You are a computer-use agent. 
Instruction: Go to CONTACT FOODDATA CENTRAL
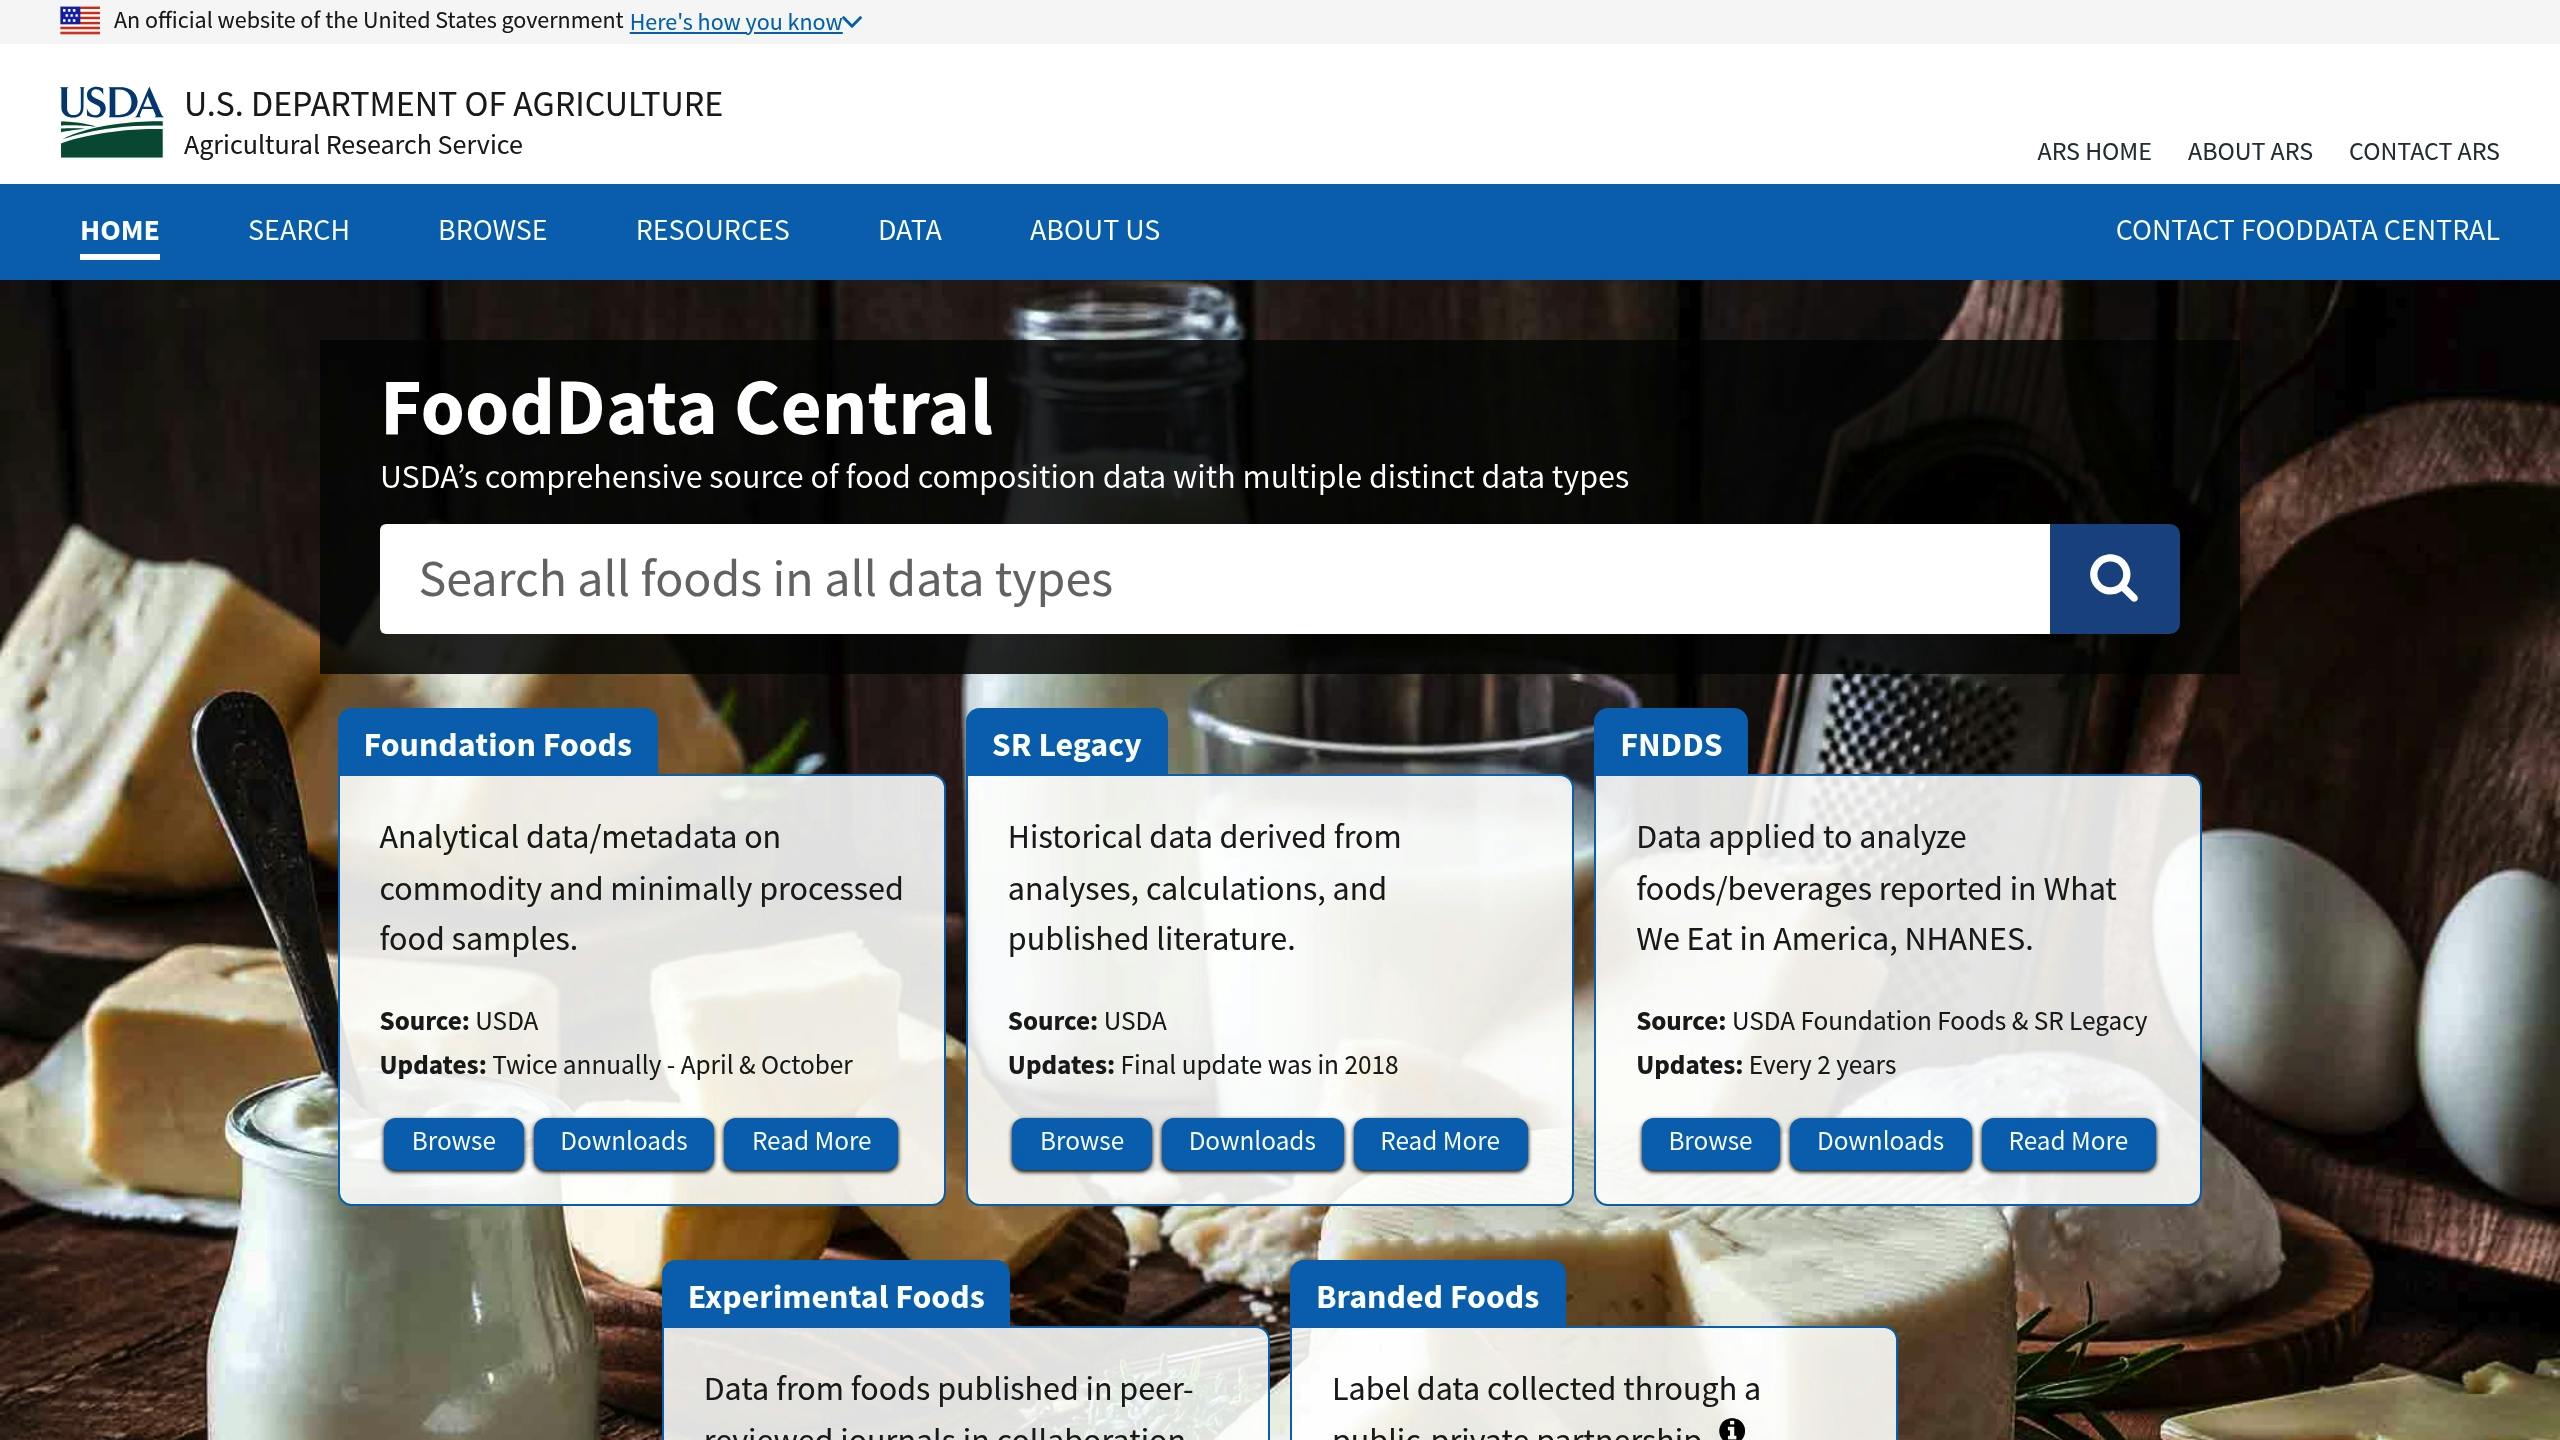2307,231
